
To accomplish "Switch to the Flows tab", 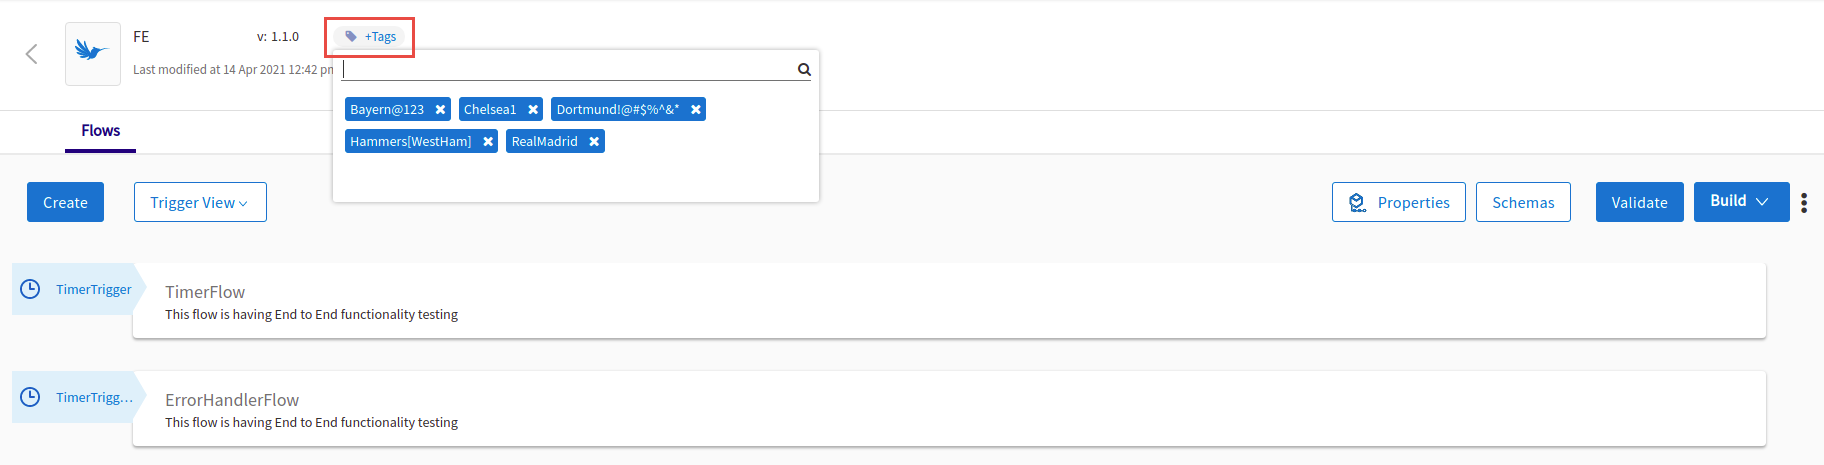I will 100,131.
